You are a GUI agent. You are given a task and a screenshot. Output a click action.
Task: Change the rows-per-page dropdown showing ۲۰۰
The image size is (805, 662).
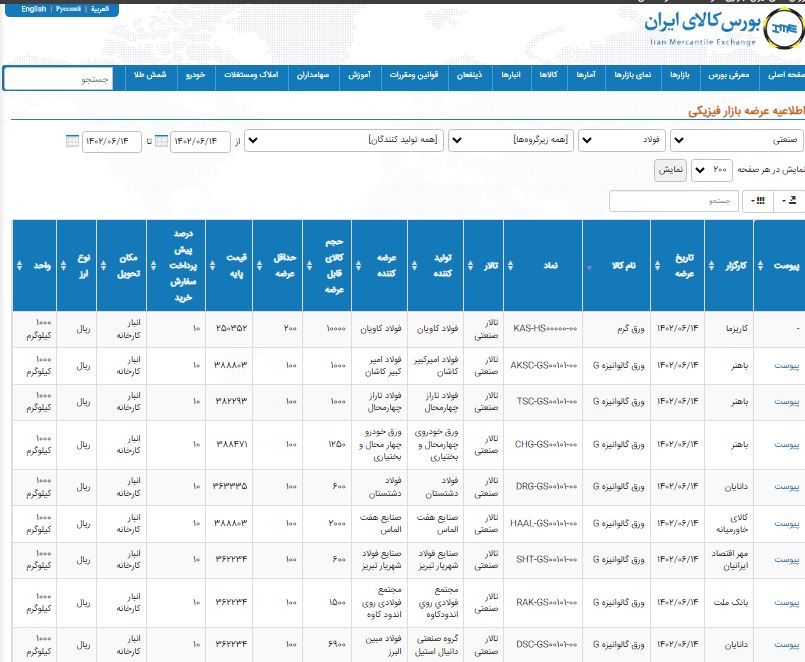point(712,170)
